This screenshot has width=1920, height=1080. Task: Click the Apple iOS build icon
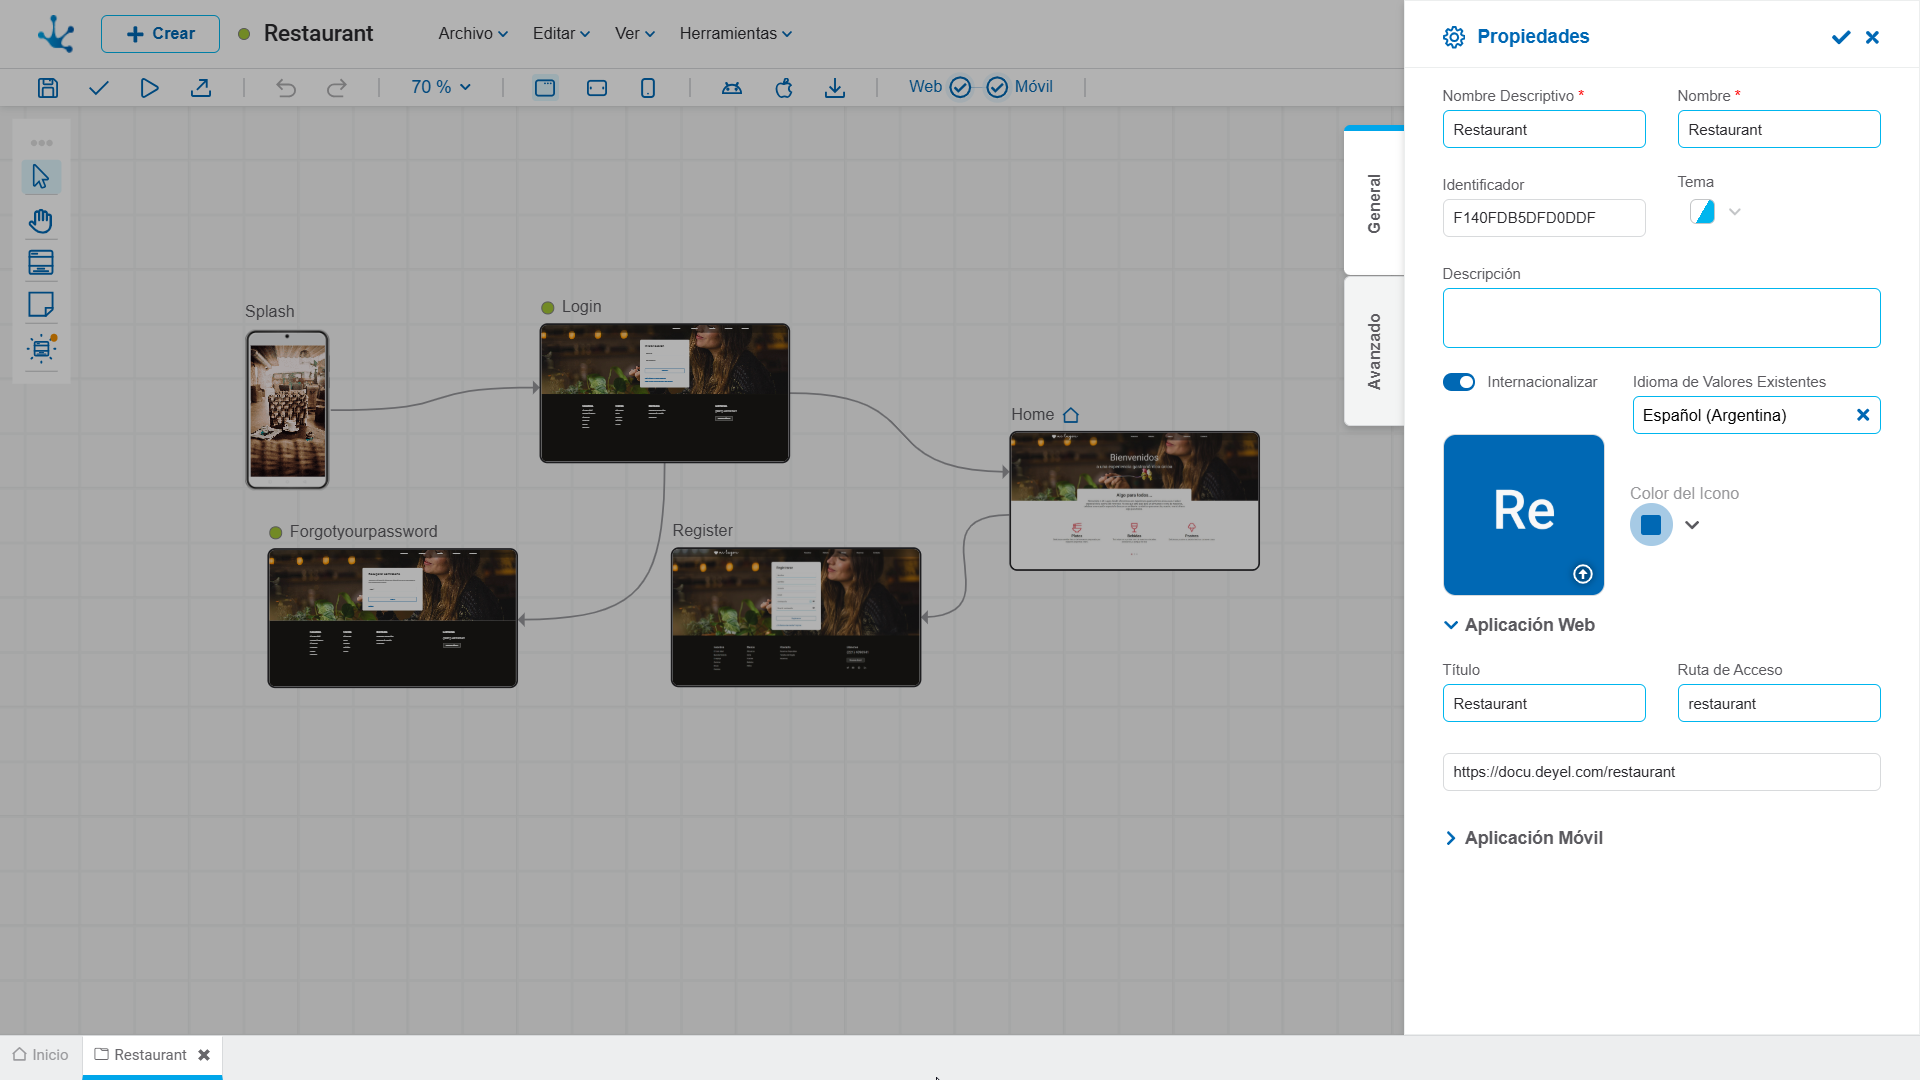click(784, 88)
